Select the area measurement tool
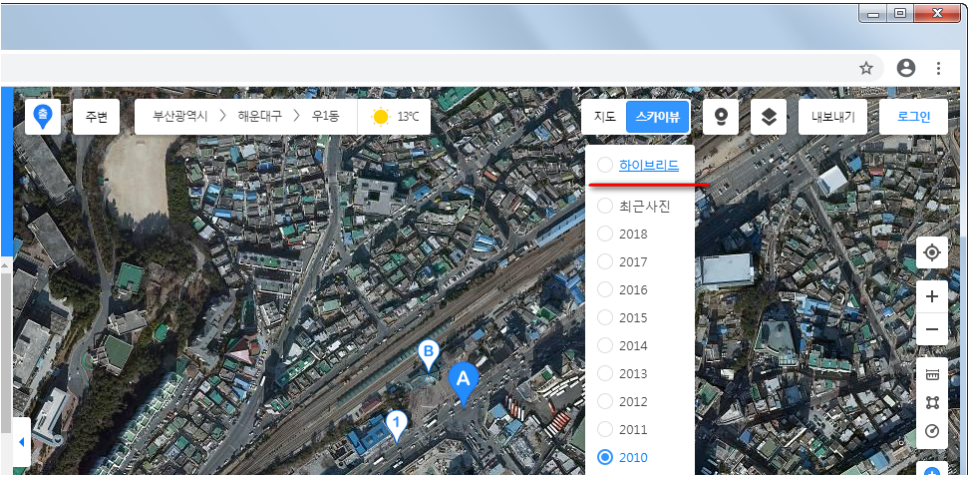 tap(932, 403)
